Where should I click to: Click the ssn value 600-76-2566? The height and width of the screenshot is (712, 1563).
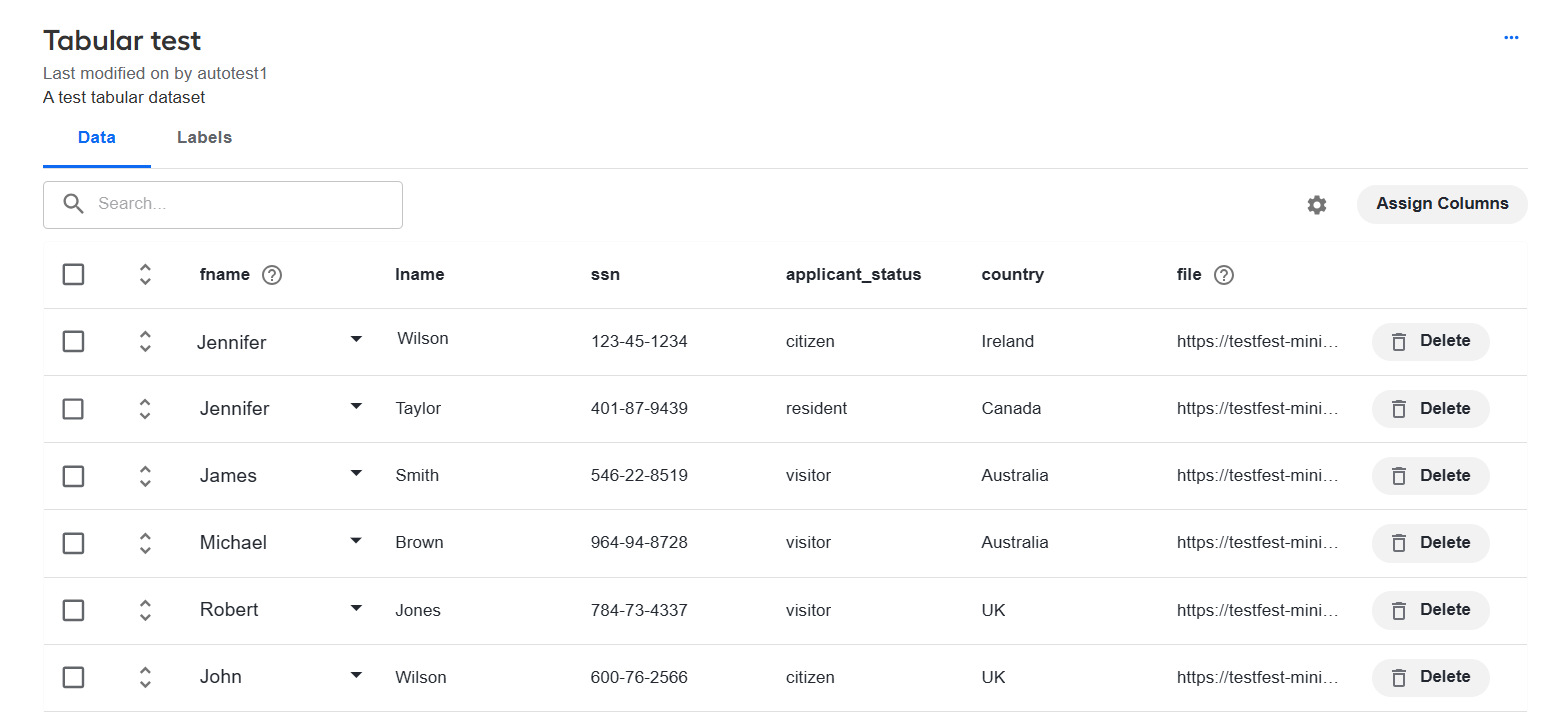pyautogui.click(x=639, y=677)
